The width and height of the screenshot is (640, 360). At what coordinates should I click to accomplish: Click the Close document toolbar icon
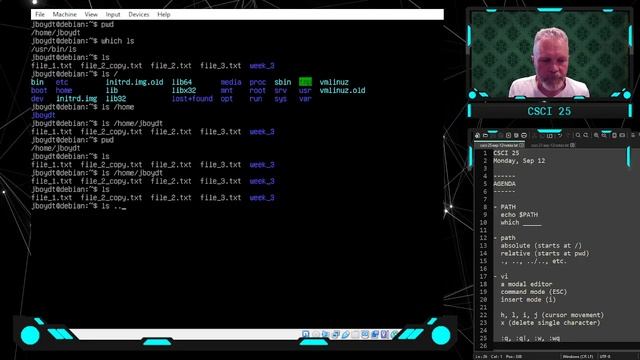point(509,135)
